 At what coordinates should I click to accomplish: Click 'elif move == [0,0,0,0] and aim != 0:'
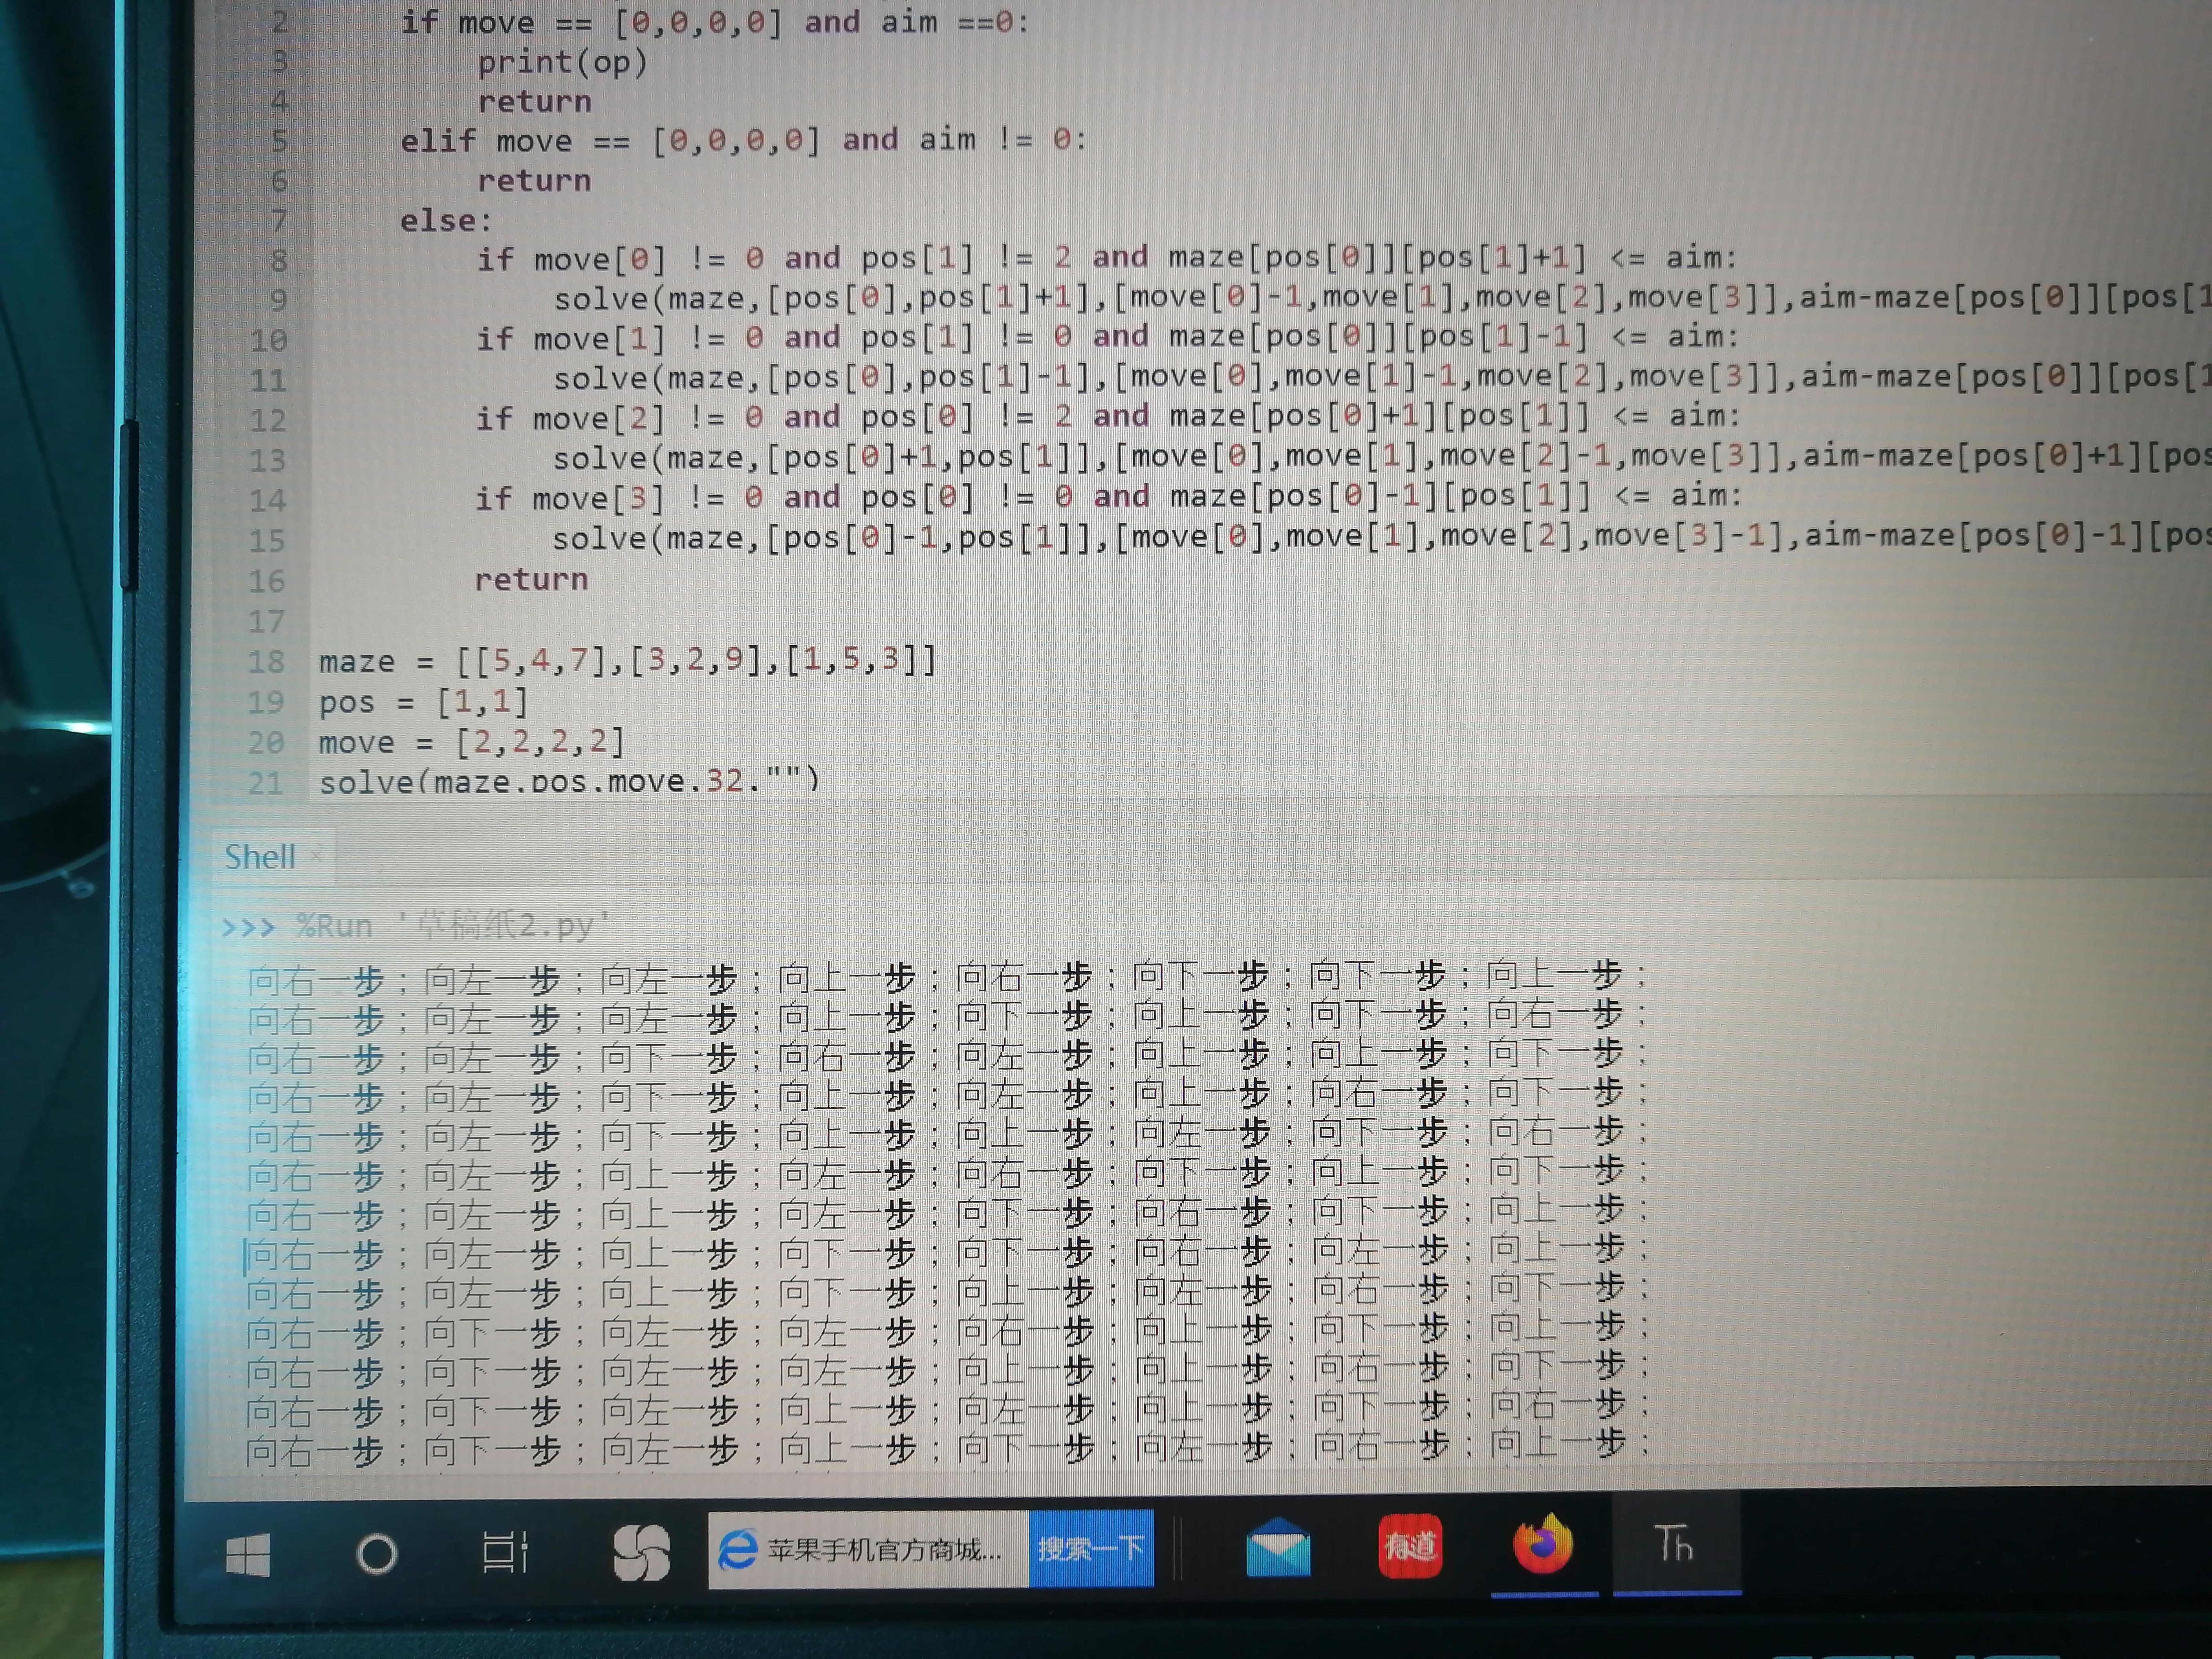(743, 140)
